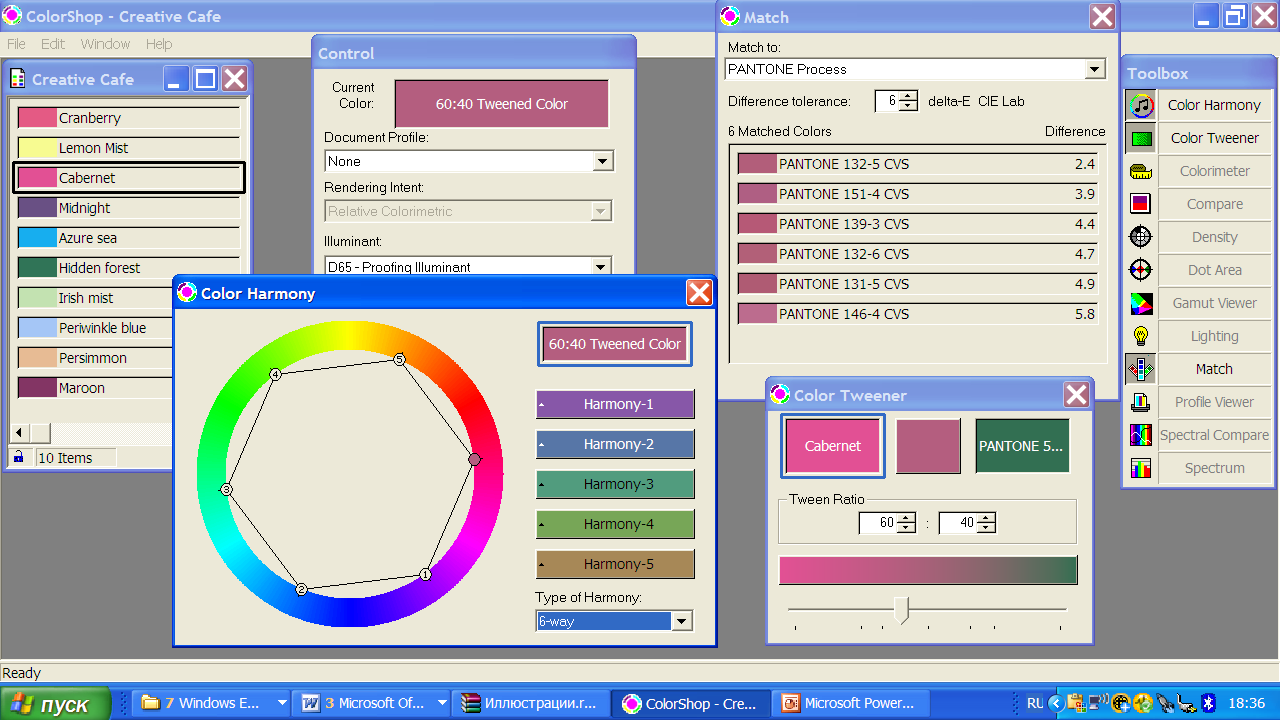Click the 60:40 Tweened Color button in Color Harmony

point(615,344)
